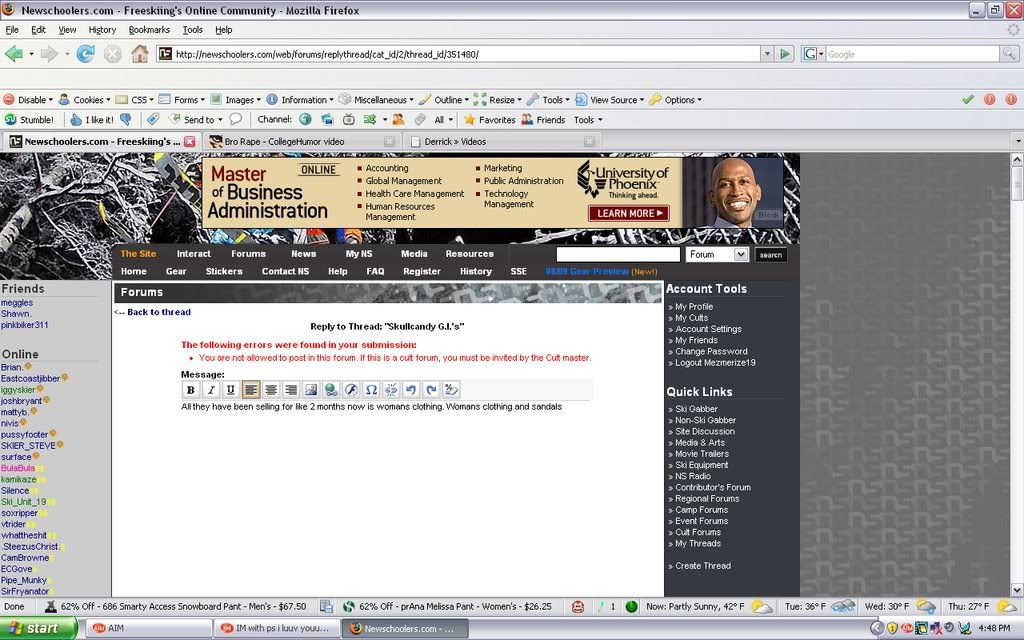The image size is (1024, 640).
Task: Open the Forum search scope dropdown
Action: (x=718, y=255)
